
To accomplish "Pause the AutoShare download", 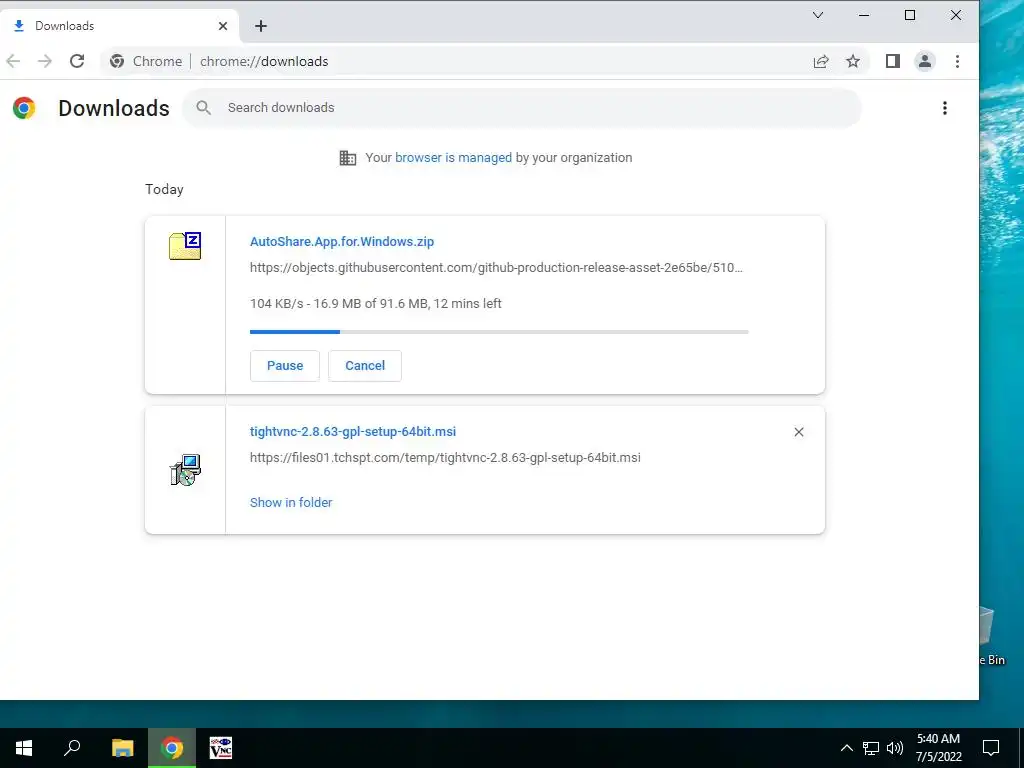I will [x=285, y=366].
